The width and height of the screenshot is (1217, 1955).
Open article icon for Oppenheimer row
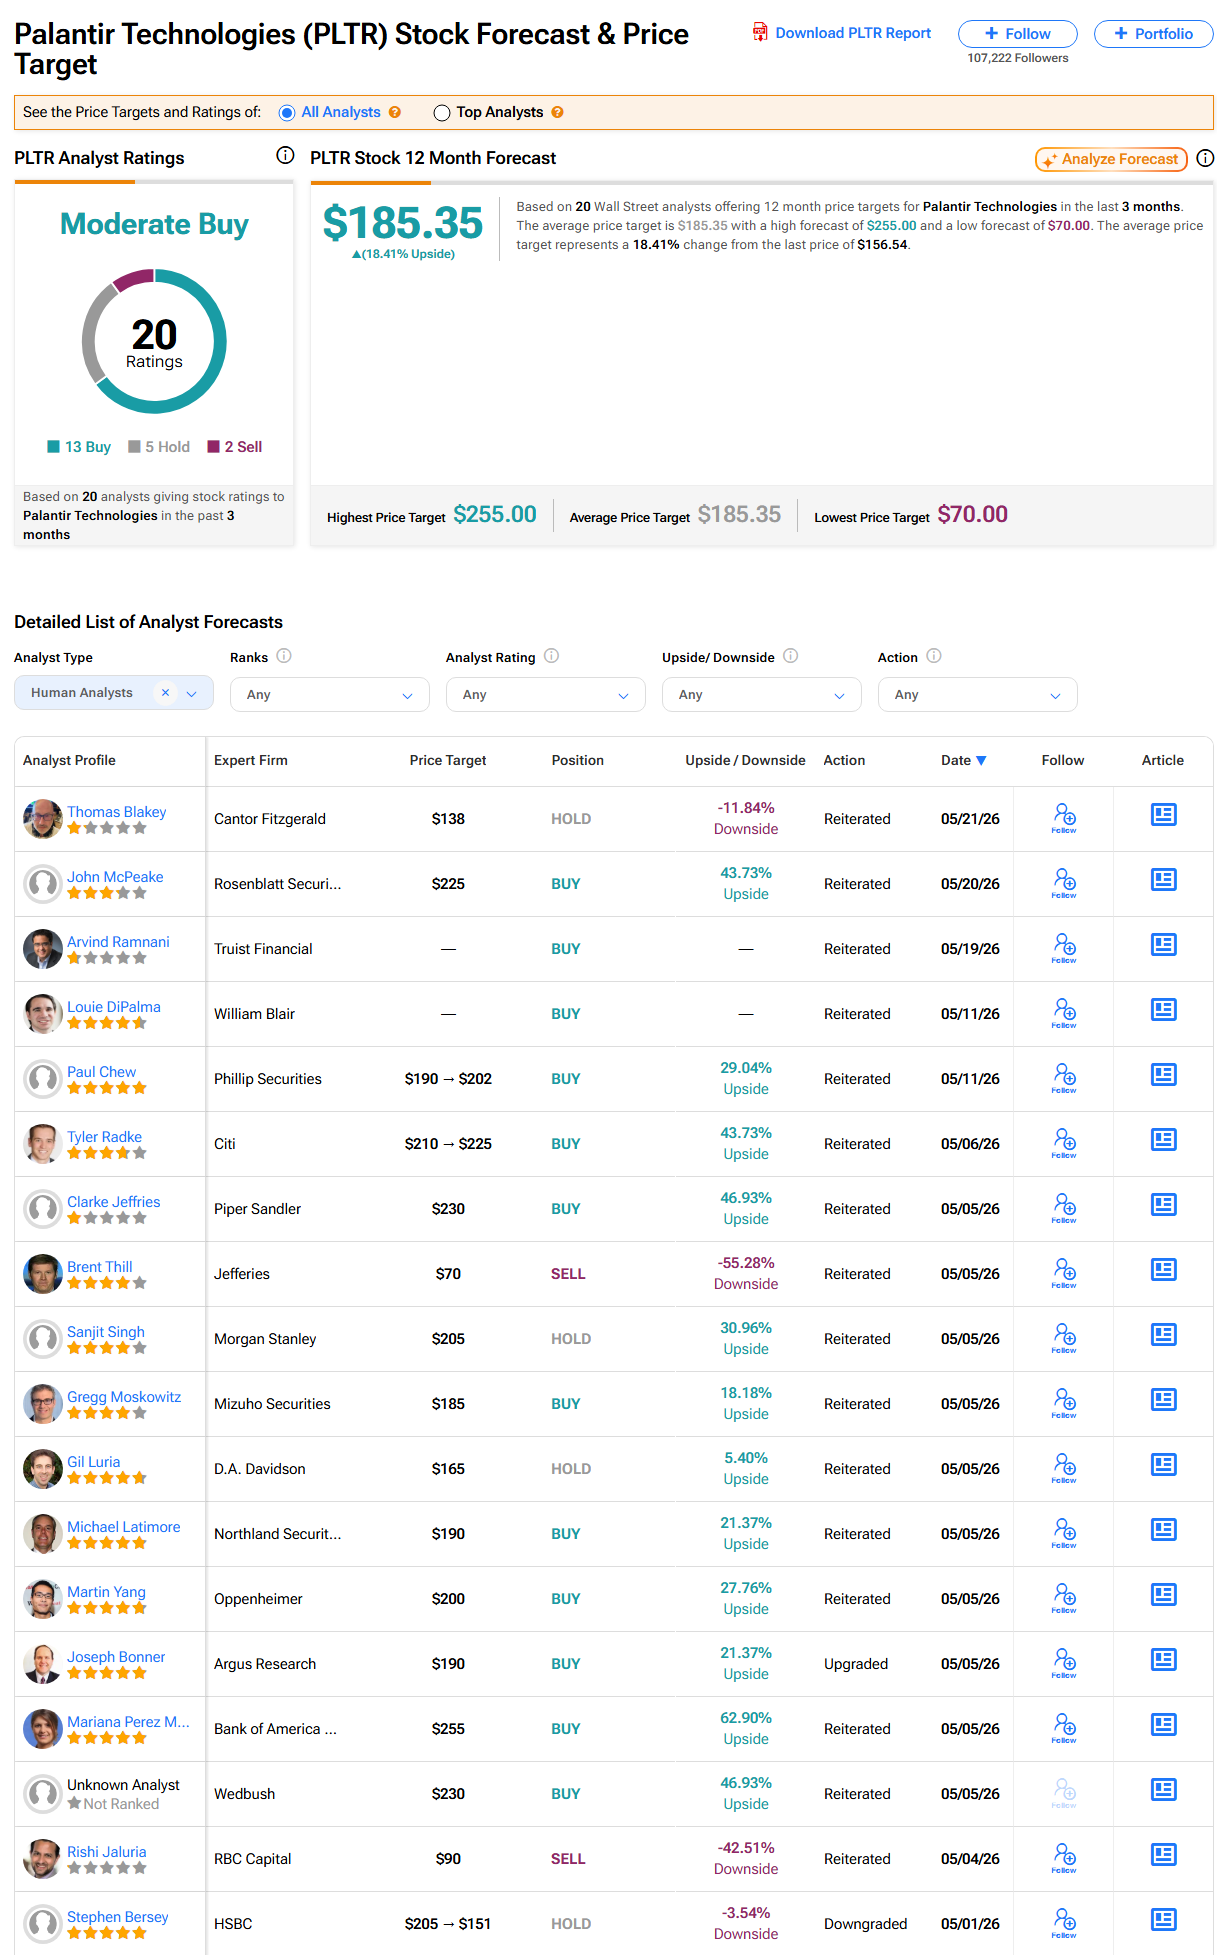point(1163,1595)
